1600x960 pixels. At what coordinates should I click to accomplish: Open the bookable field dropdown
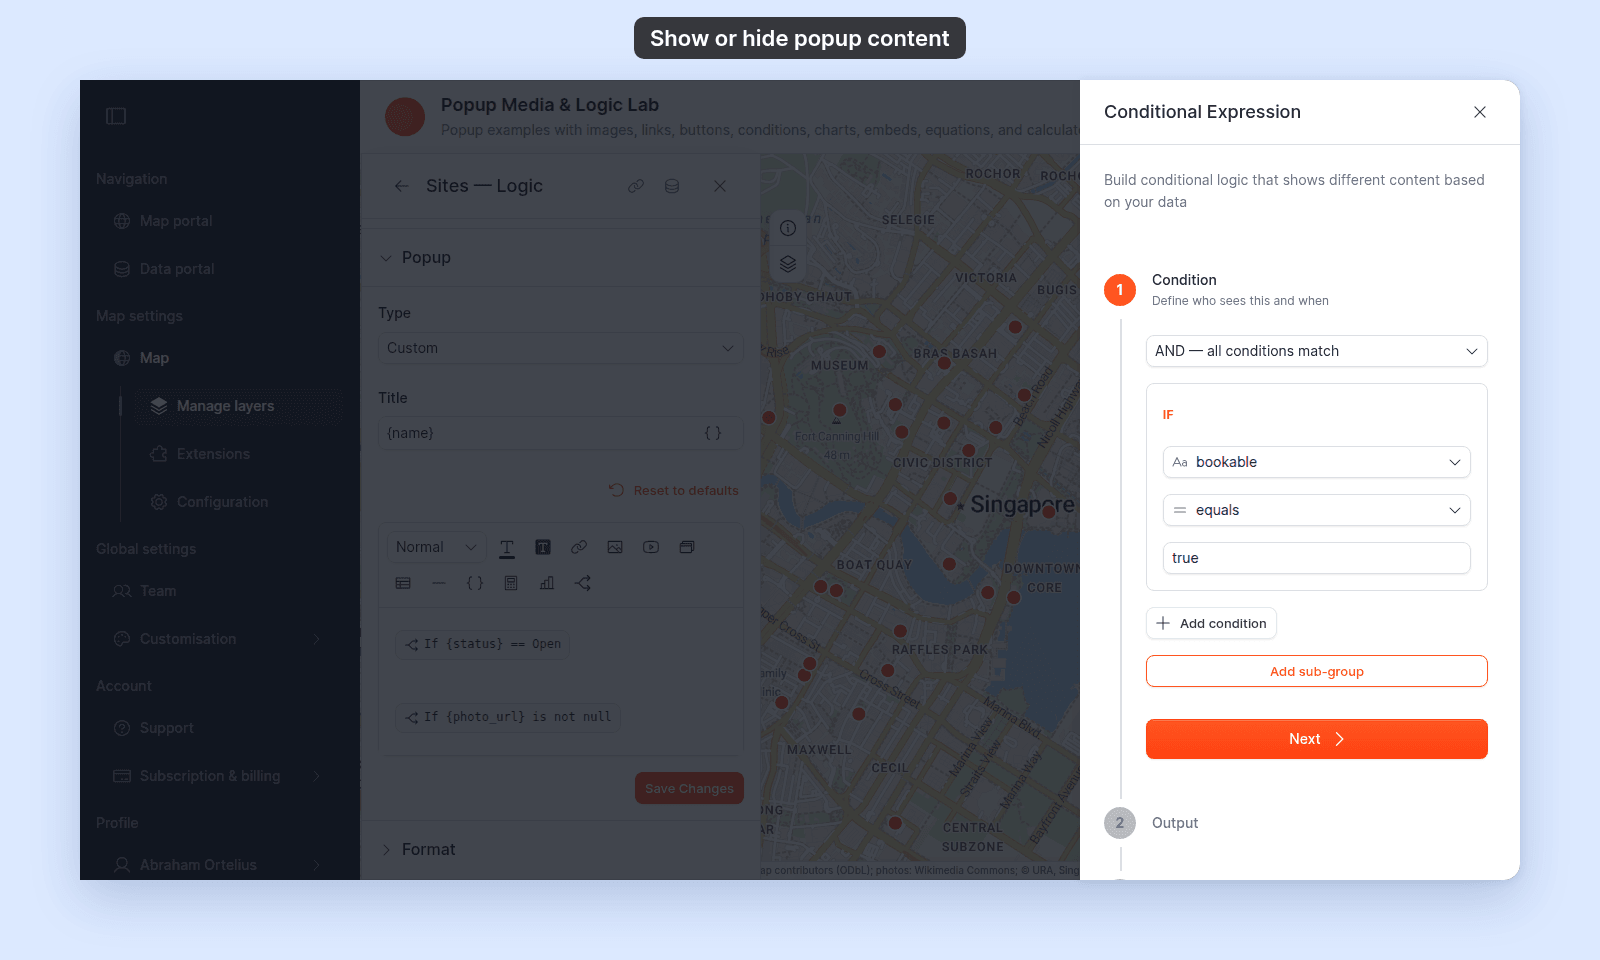(1316, 462)
